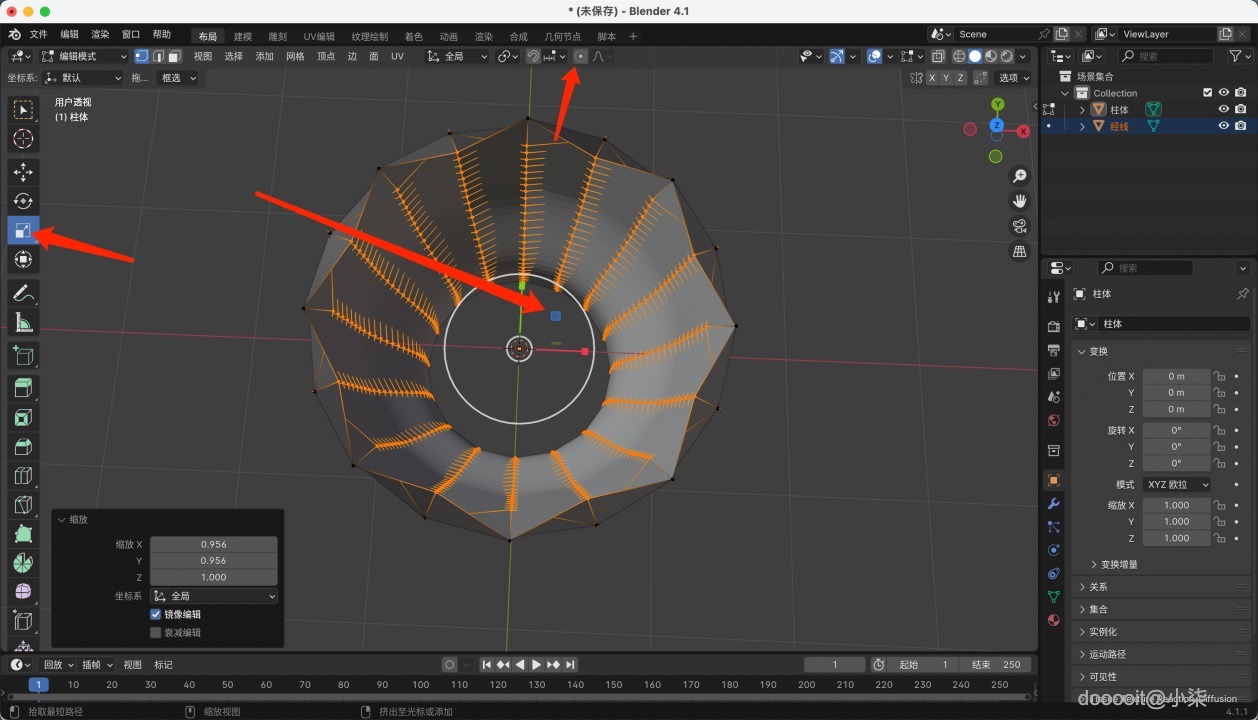This screenshot has width=1258, height=720.
Task: Toggle camera view in viewport gizmo
Action: tap(1020, 226)
